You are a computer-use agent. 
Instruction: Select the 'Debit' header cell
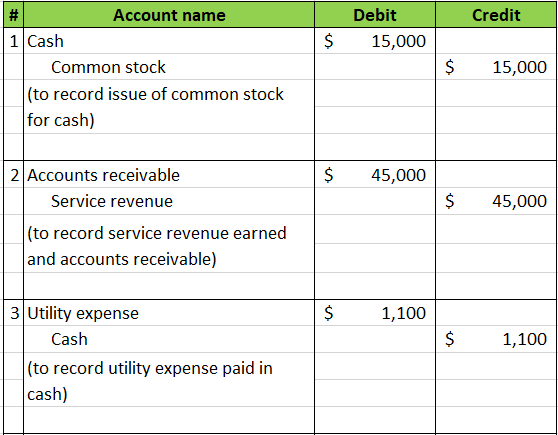pos(375,15)
